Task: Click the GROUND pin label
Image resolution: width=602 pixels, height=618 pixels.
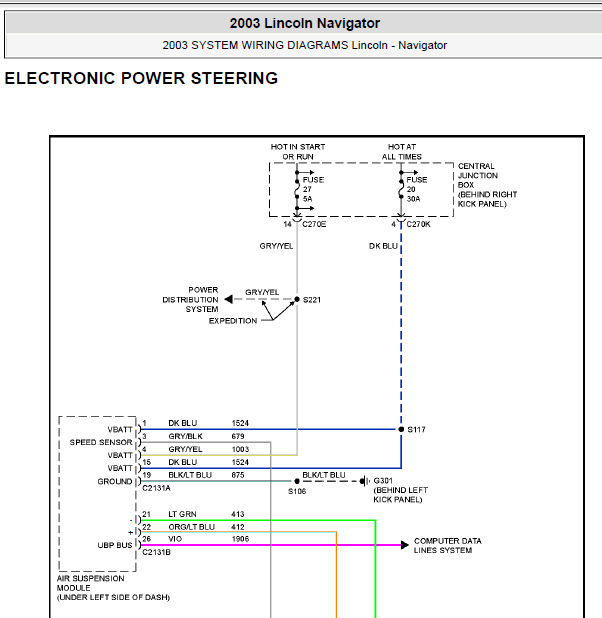Action: pyautogui.click(x=115, y=482)
